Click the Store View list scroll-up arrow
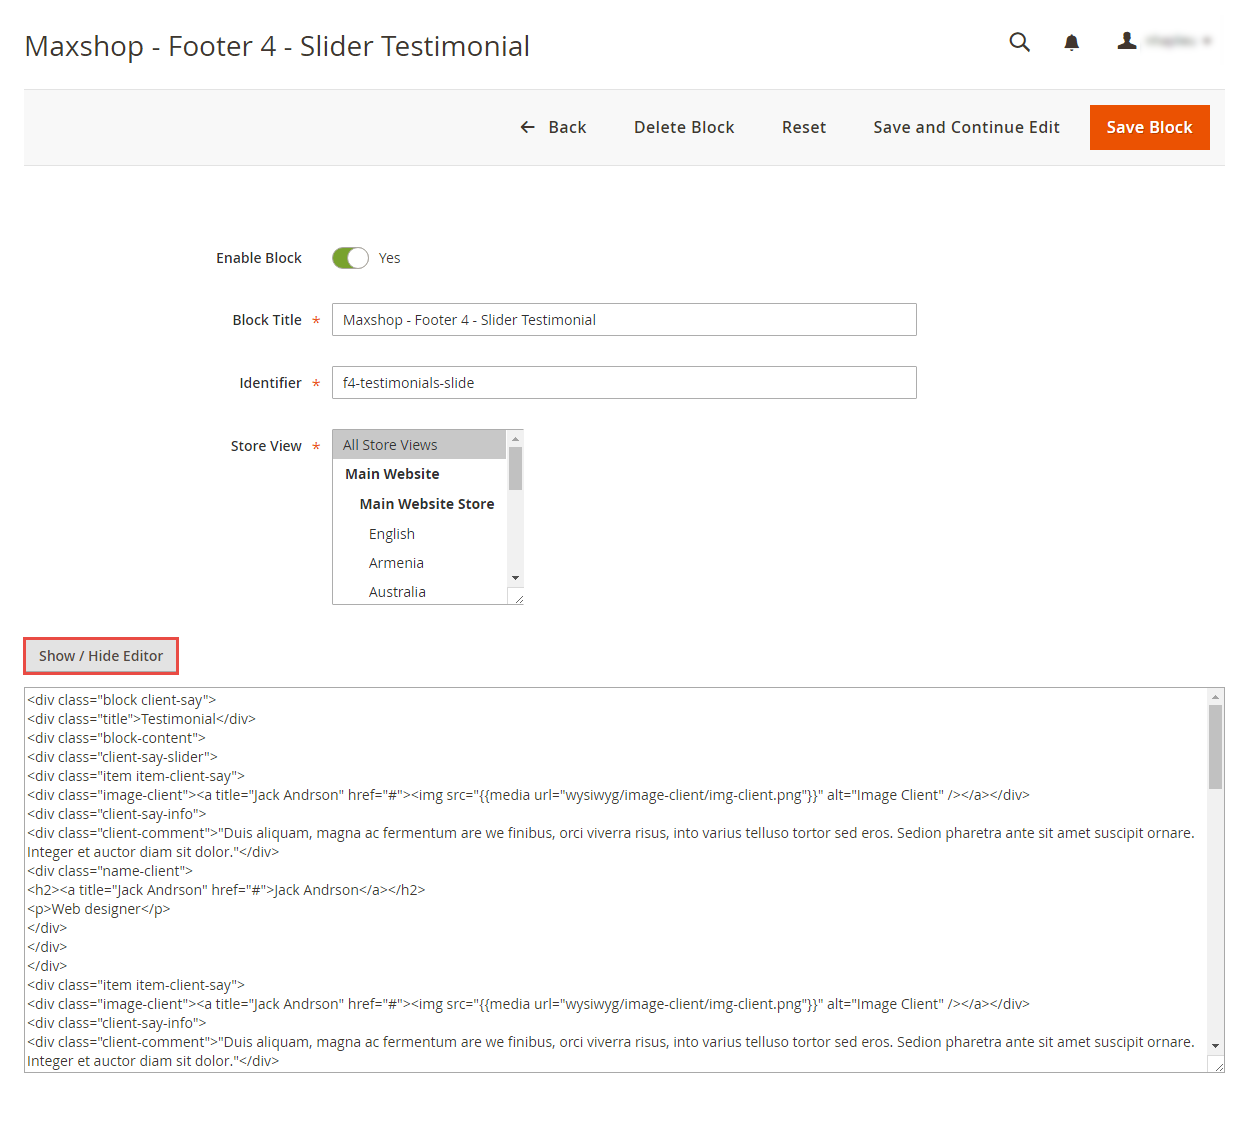The height and width of the screenshot is (1127, 1241). [x=515, y=439]
